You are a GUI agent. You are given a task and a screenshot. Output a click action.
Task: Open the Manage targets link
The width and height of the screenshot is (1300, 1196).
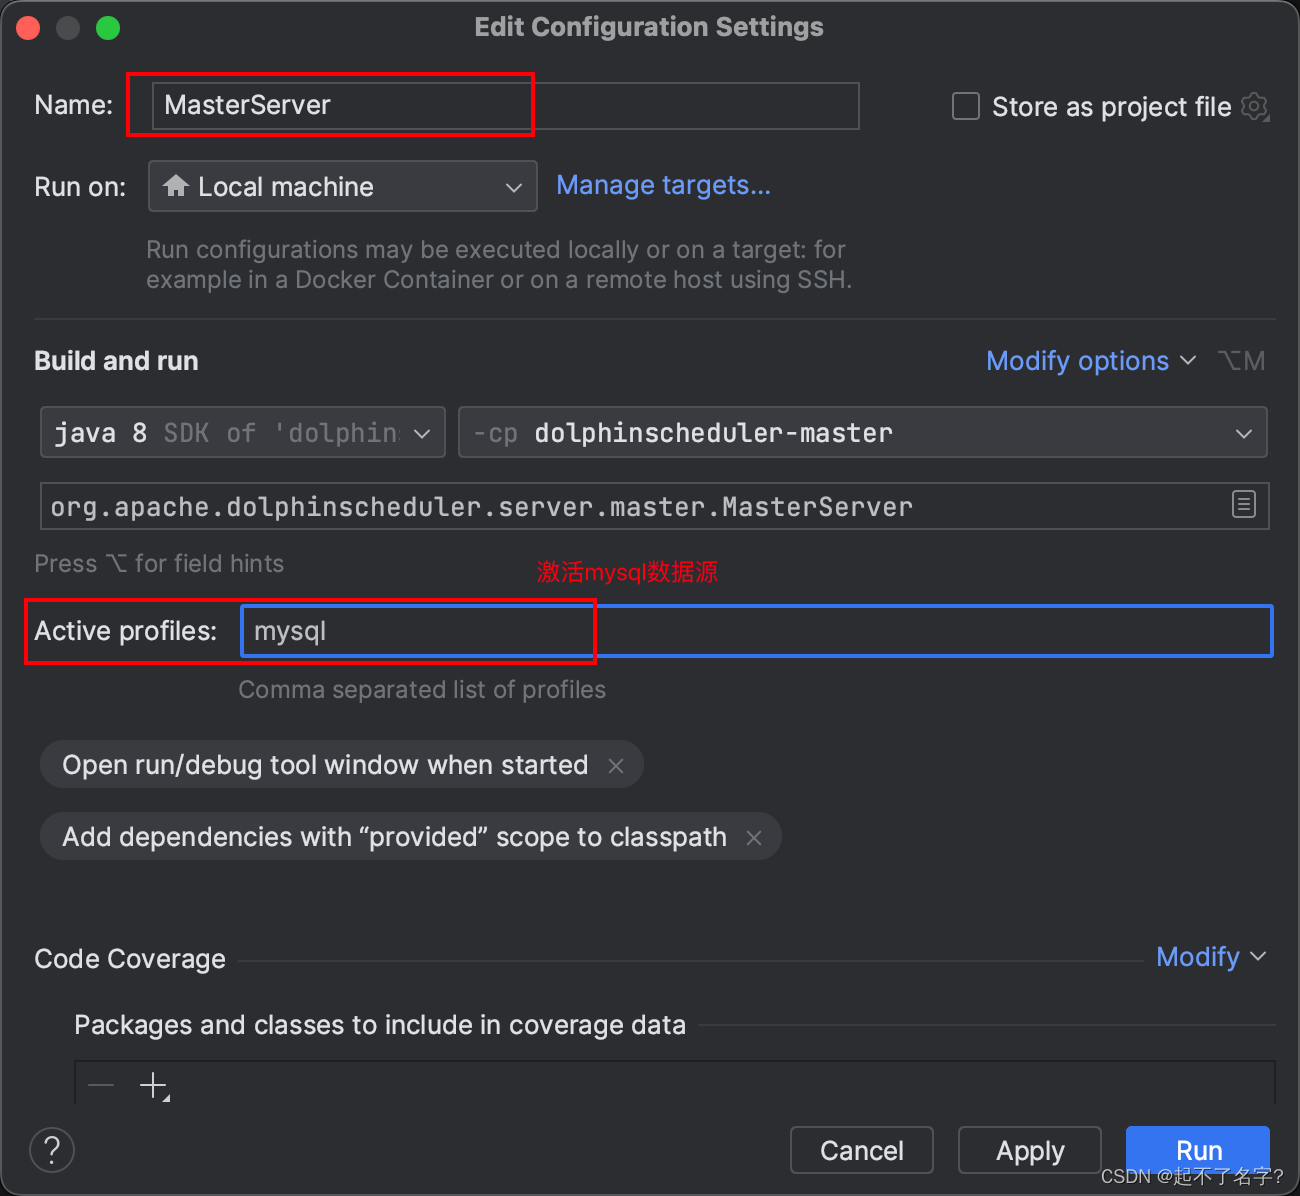[663, 185]
